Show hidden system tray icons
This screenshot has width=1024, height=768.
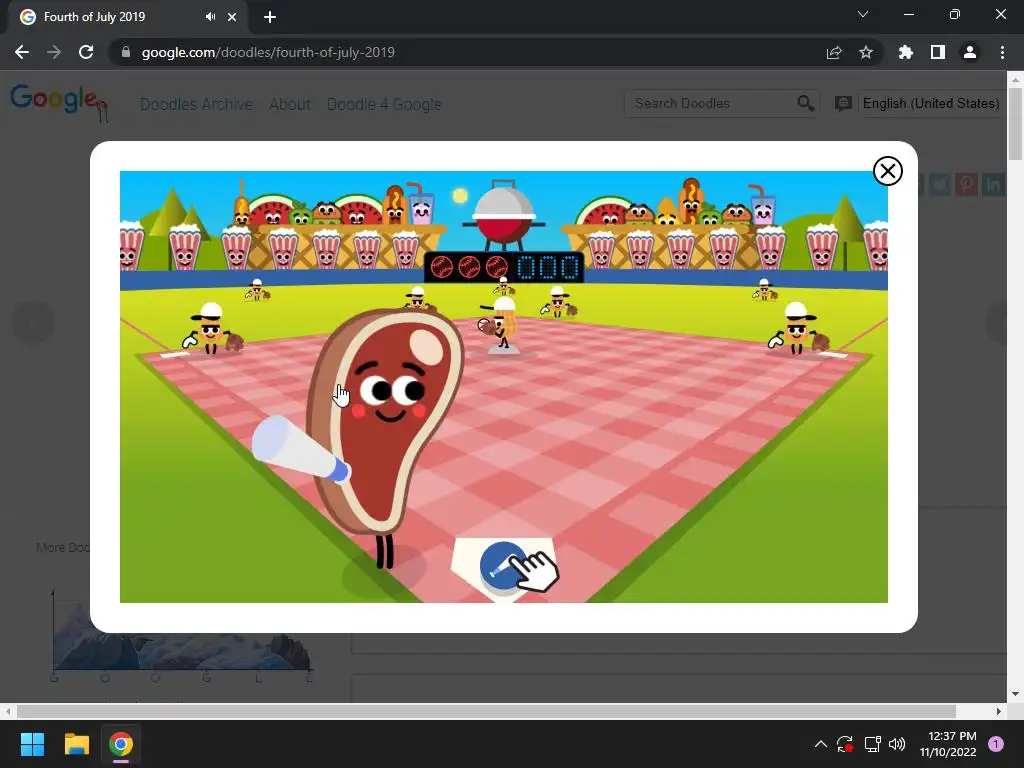point(821,744)
